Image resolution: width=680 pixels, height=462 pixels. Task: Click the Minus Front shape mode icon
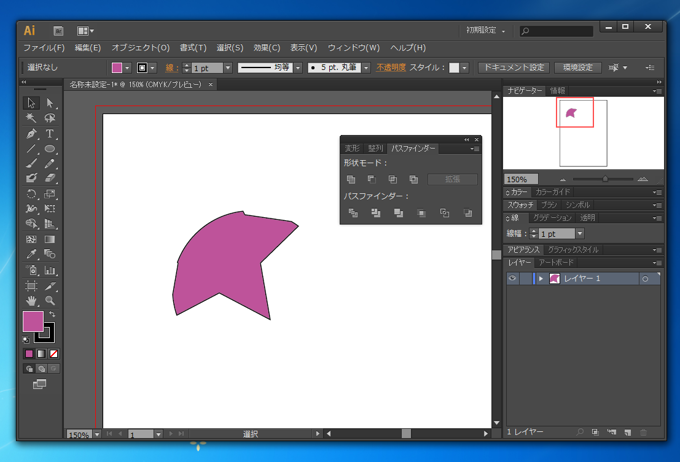(x=372, y=179)
